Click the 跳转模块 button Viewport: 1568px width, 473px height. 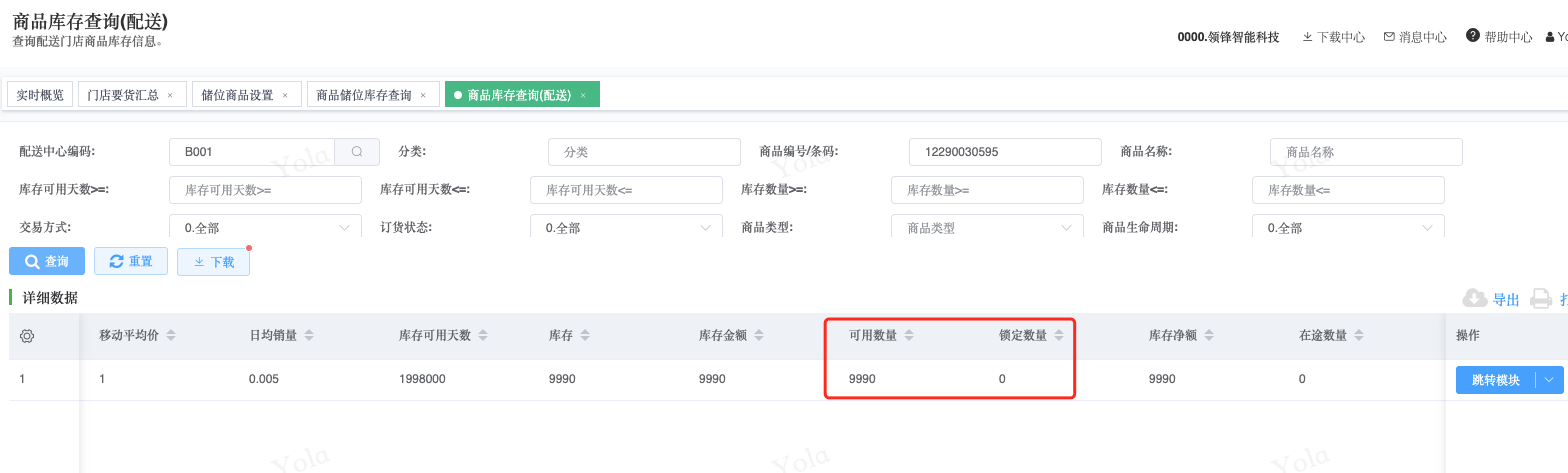pyautogui.click(x=1495, y=380)
